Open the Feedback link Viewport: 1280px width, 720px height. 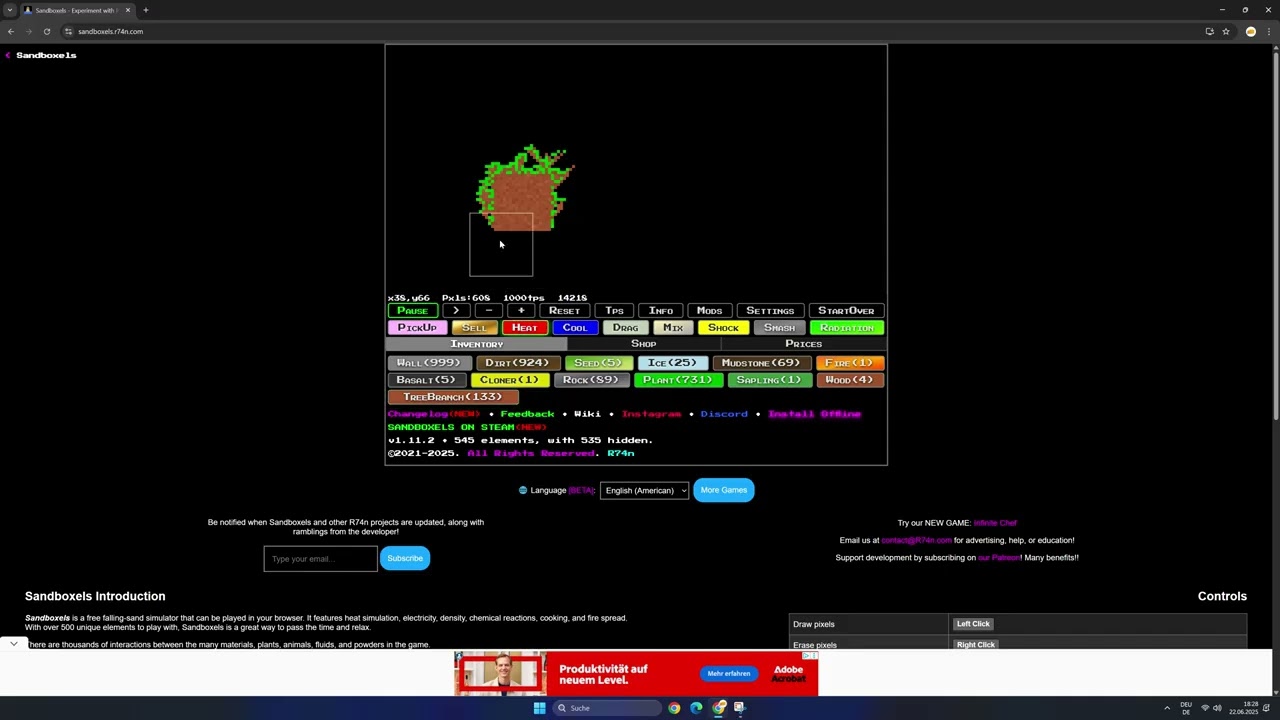click(x=527, y=414)
